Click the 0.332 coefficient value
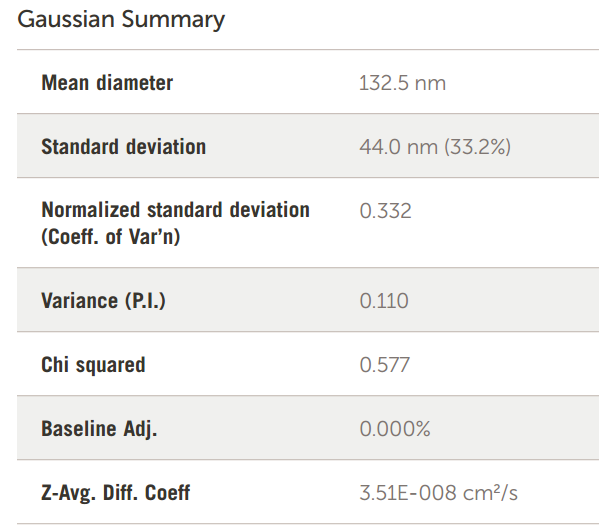 click(385, 211)
